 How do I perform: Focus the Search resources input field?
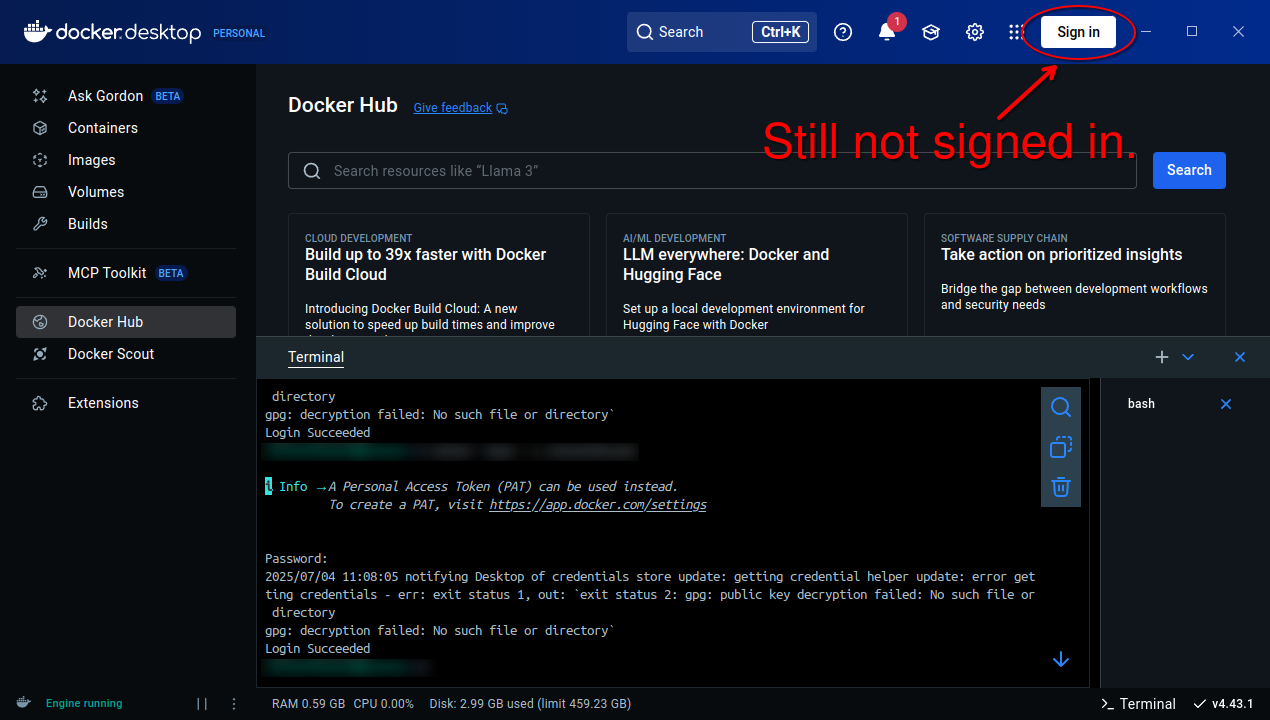click(712, 171)
